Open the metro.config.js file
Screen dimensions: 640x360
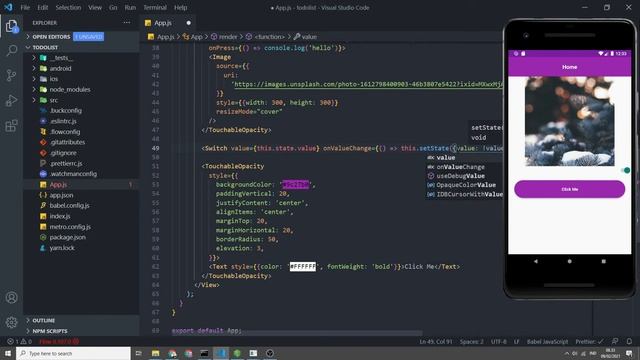pyautogui.click(x=70, y=227)
